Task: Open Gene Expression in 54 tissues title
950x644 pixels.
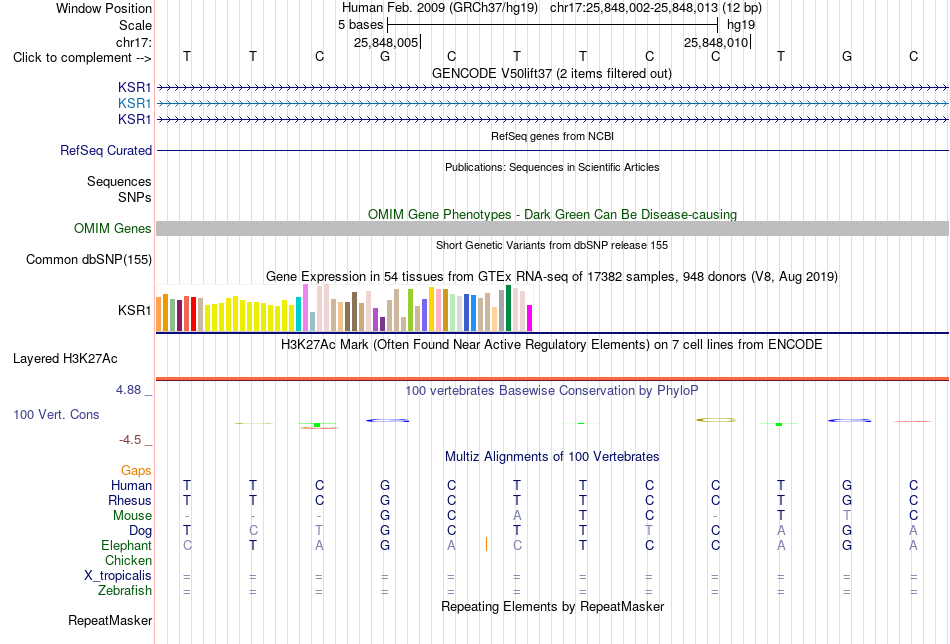Action: point(552,277)
